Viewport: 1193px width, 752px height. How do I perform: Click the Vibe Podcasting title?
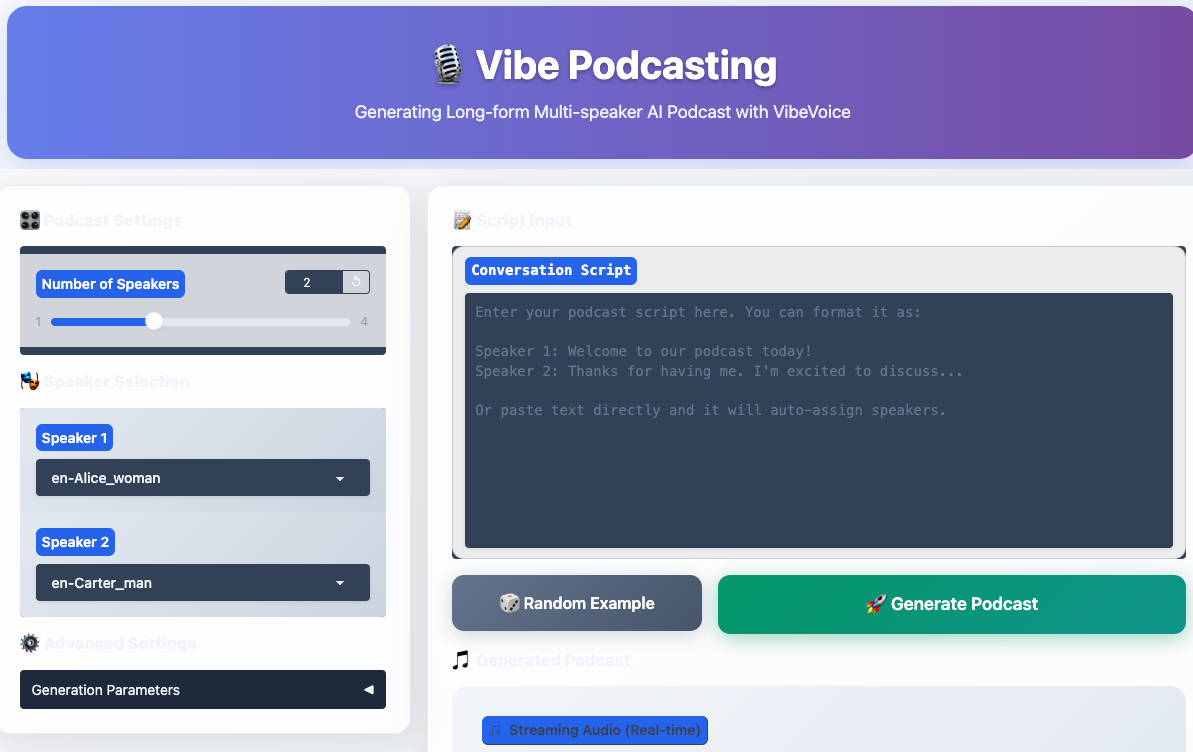click(x=625, y=65)
